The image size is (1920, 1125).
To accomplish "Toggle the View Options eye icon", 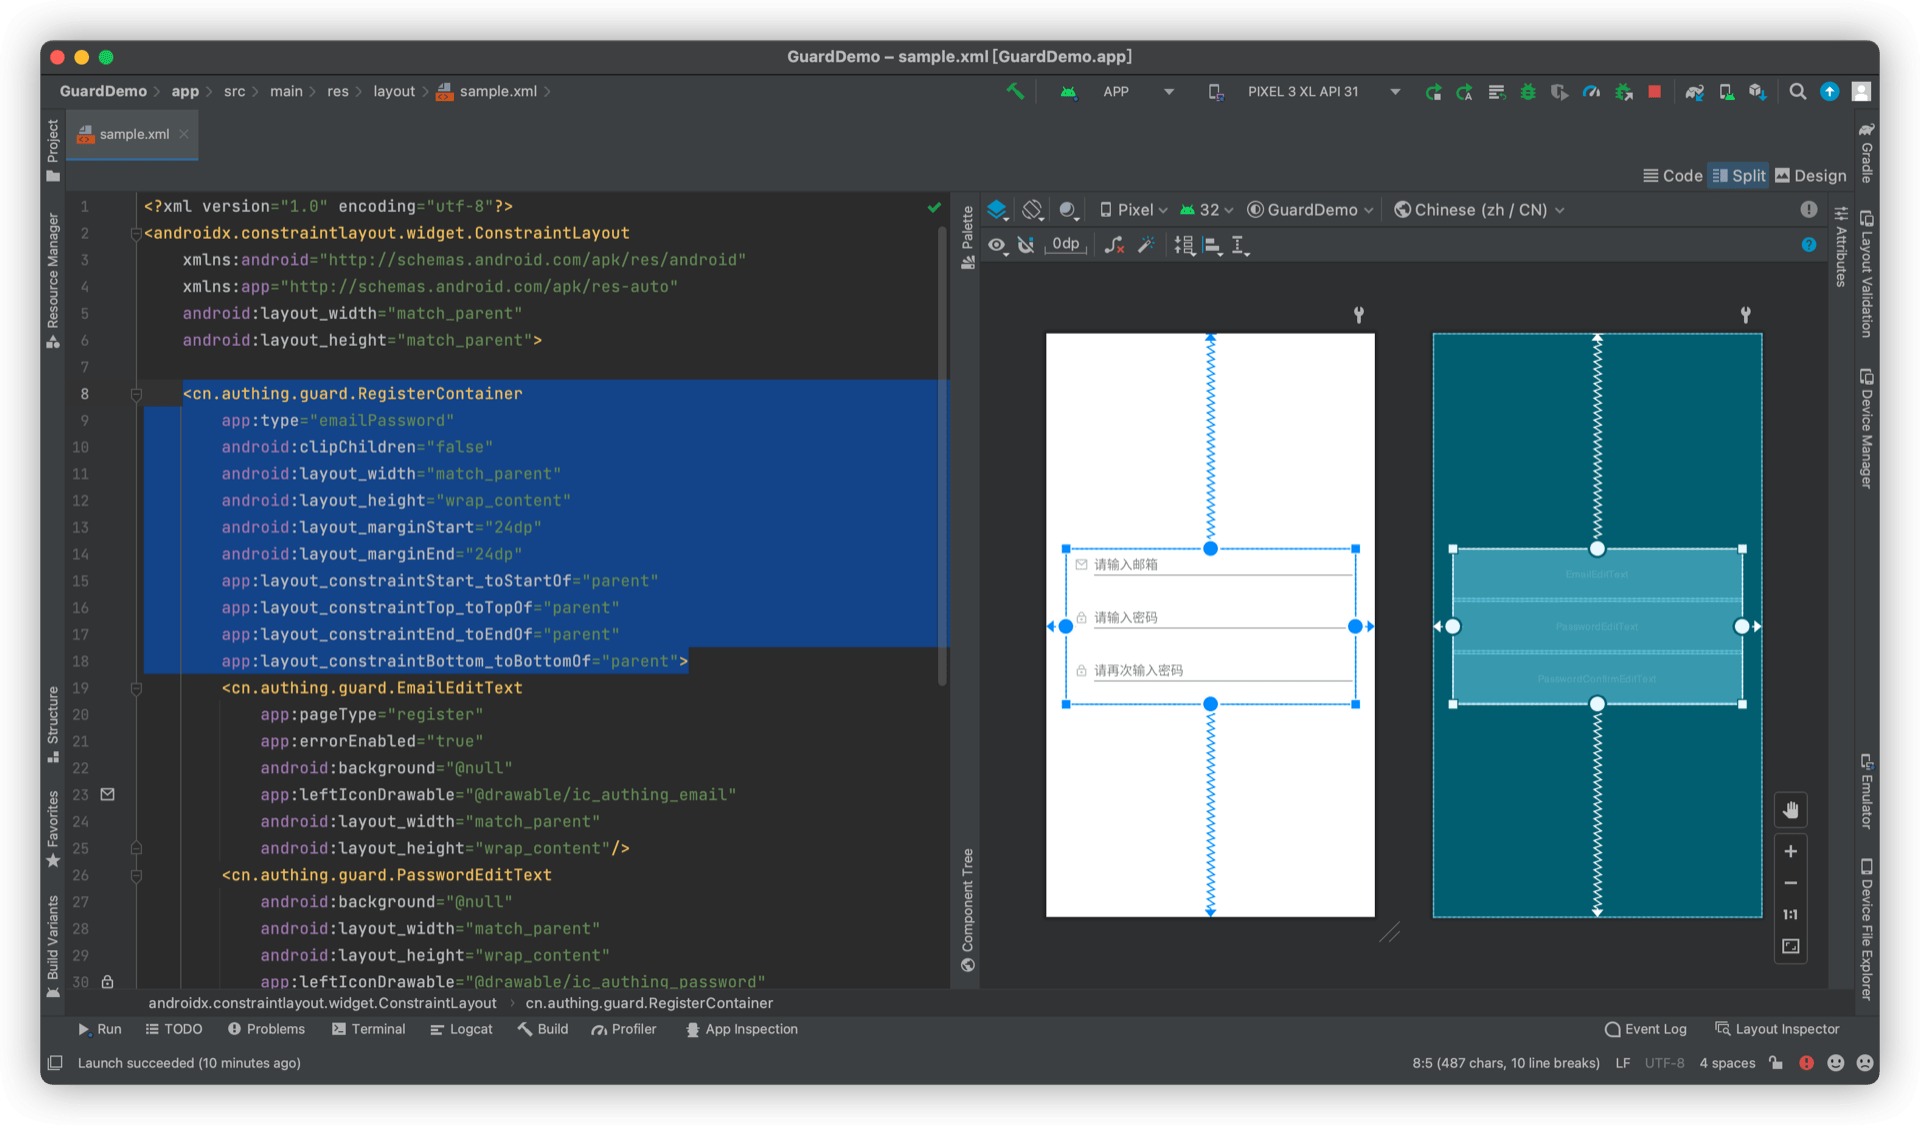I will click(998, 245).
